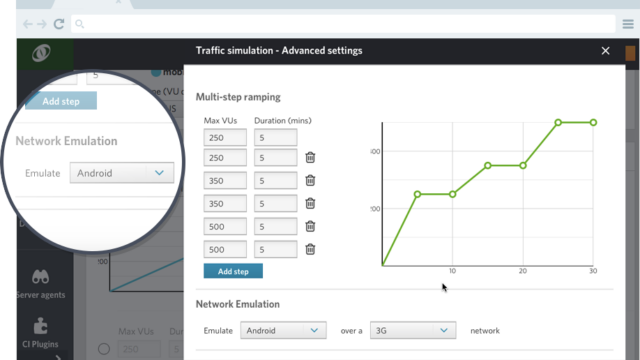The width and height of the screenshot is (640, 360).
Task: Click the chart point at 15 minutes
Action: [488, 166]
